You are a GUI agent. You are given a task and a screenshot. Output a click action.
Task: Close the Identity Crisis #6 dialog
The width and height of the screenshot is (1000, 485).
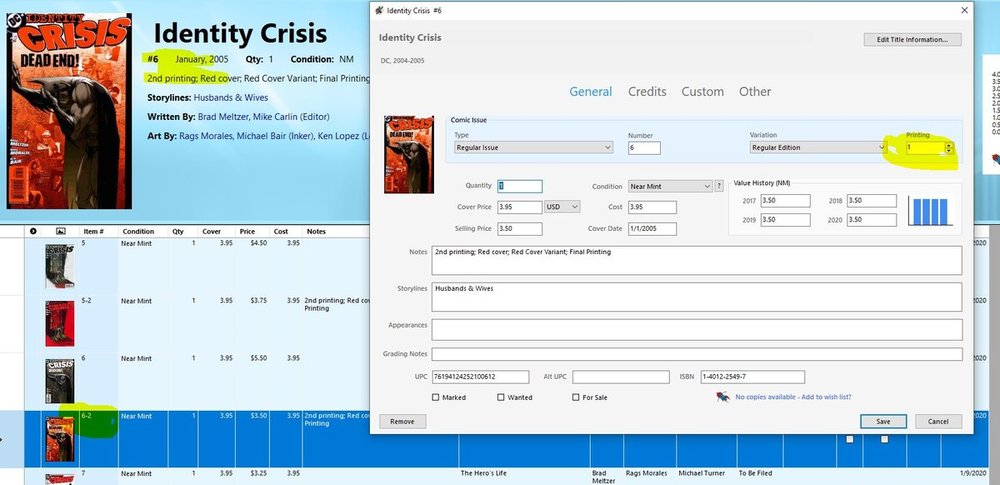click(964, 10)
